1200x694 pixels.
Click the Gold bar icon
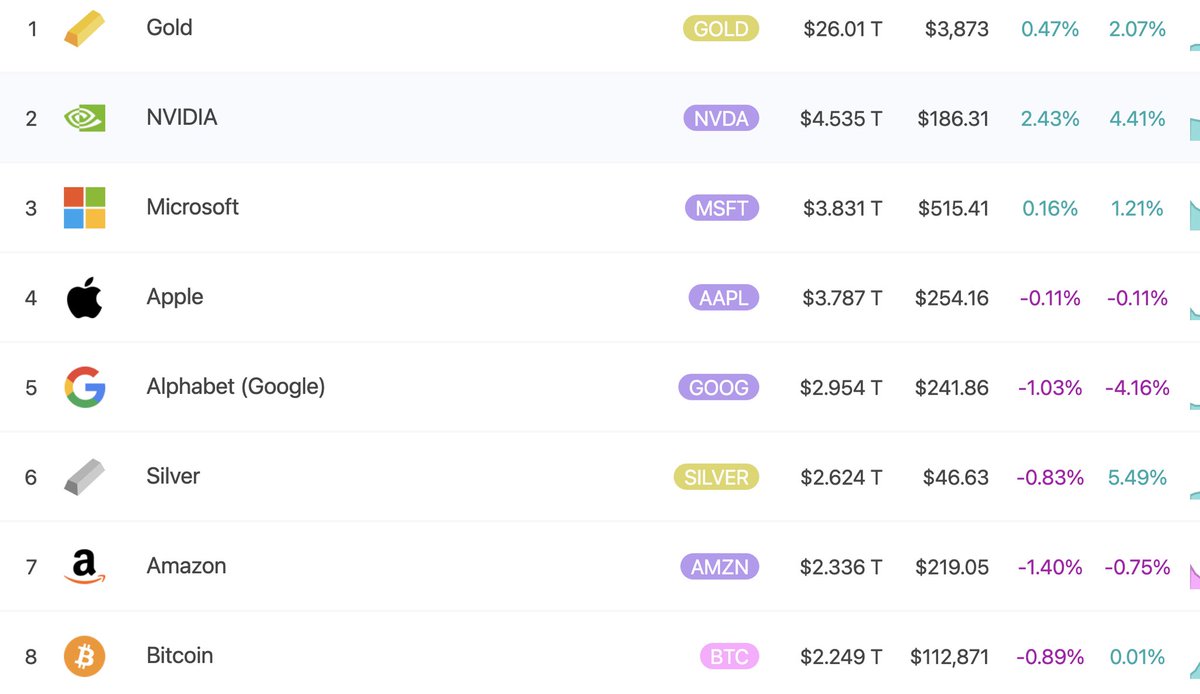click(x=84, y=29)
